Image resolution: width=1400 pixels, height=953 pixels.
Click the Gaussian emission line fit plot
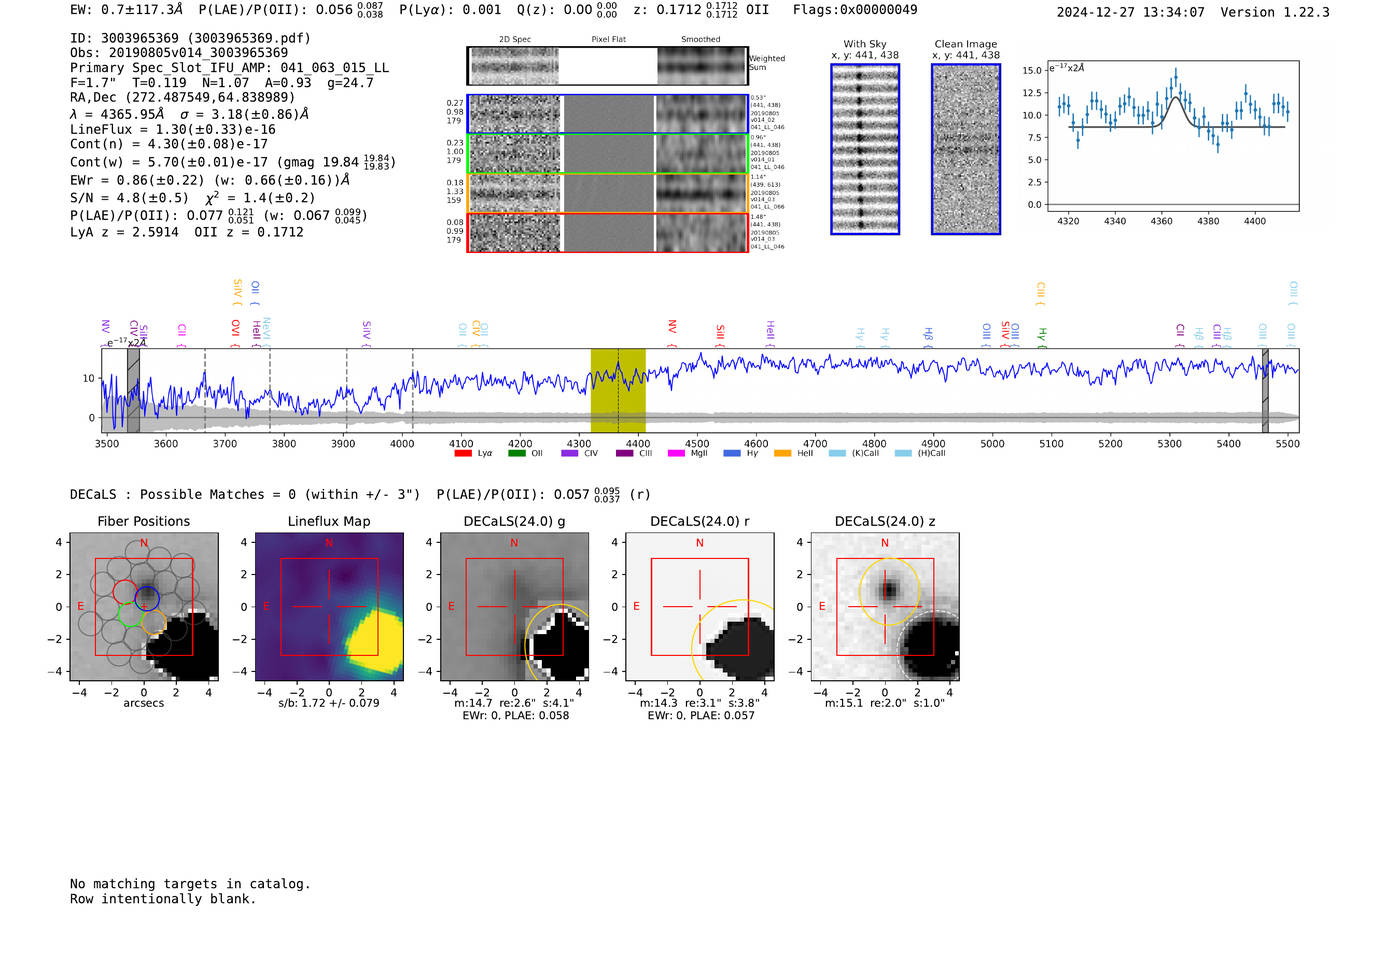pos(1172,137)
